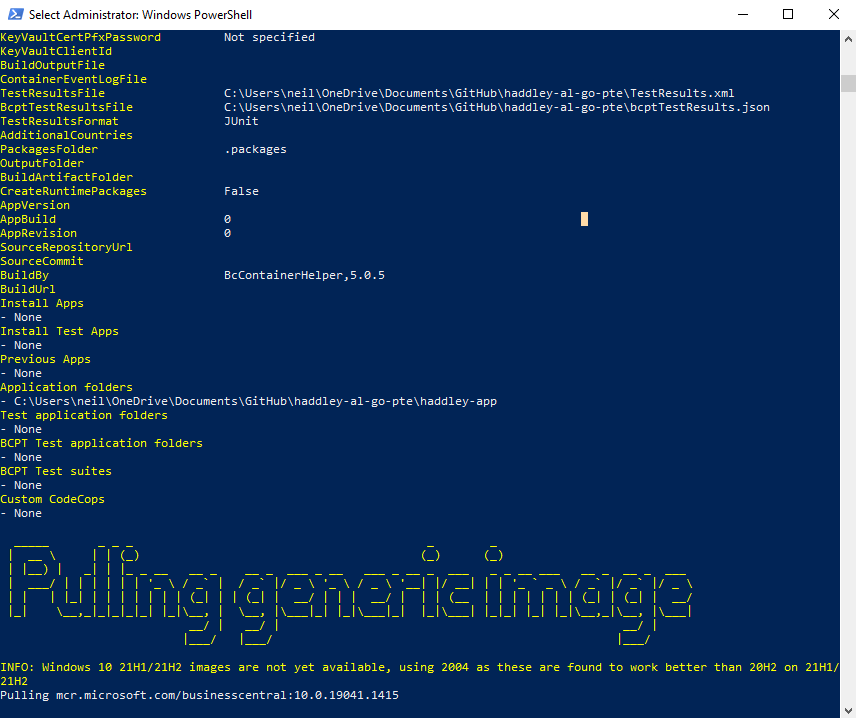Click the 'PackagesFolder' label
856x718 pixels.
[x=49, y=149]
